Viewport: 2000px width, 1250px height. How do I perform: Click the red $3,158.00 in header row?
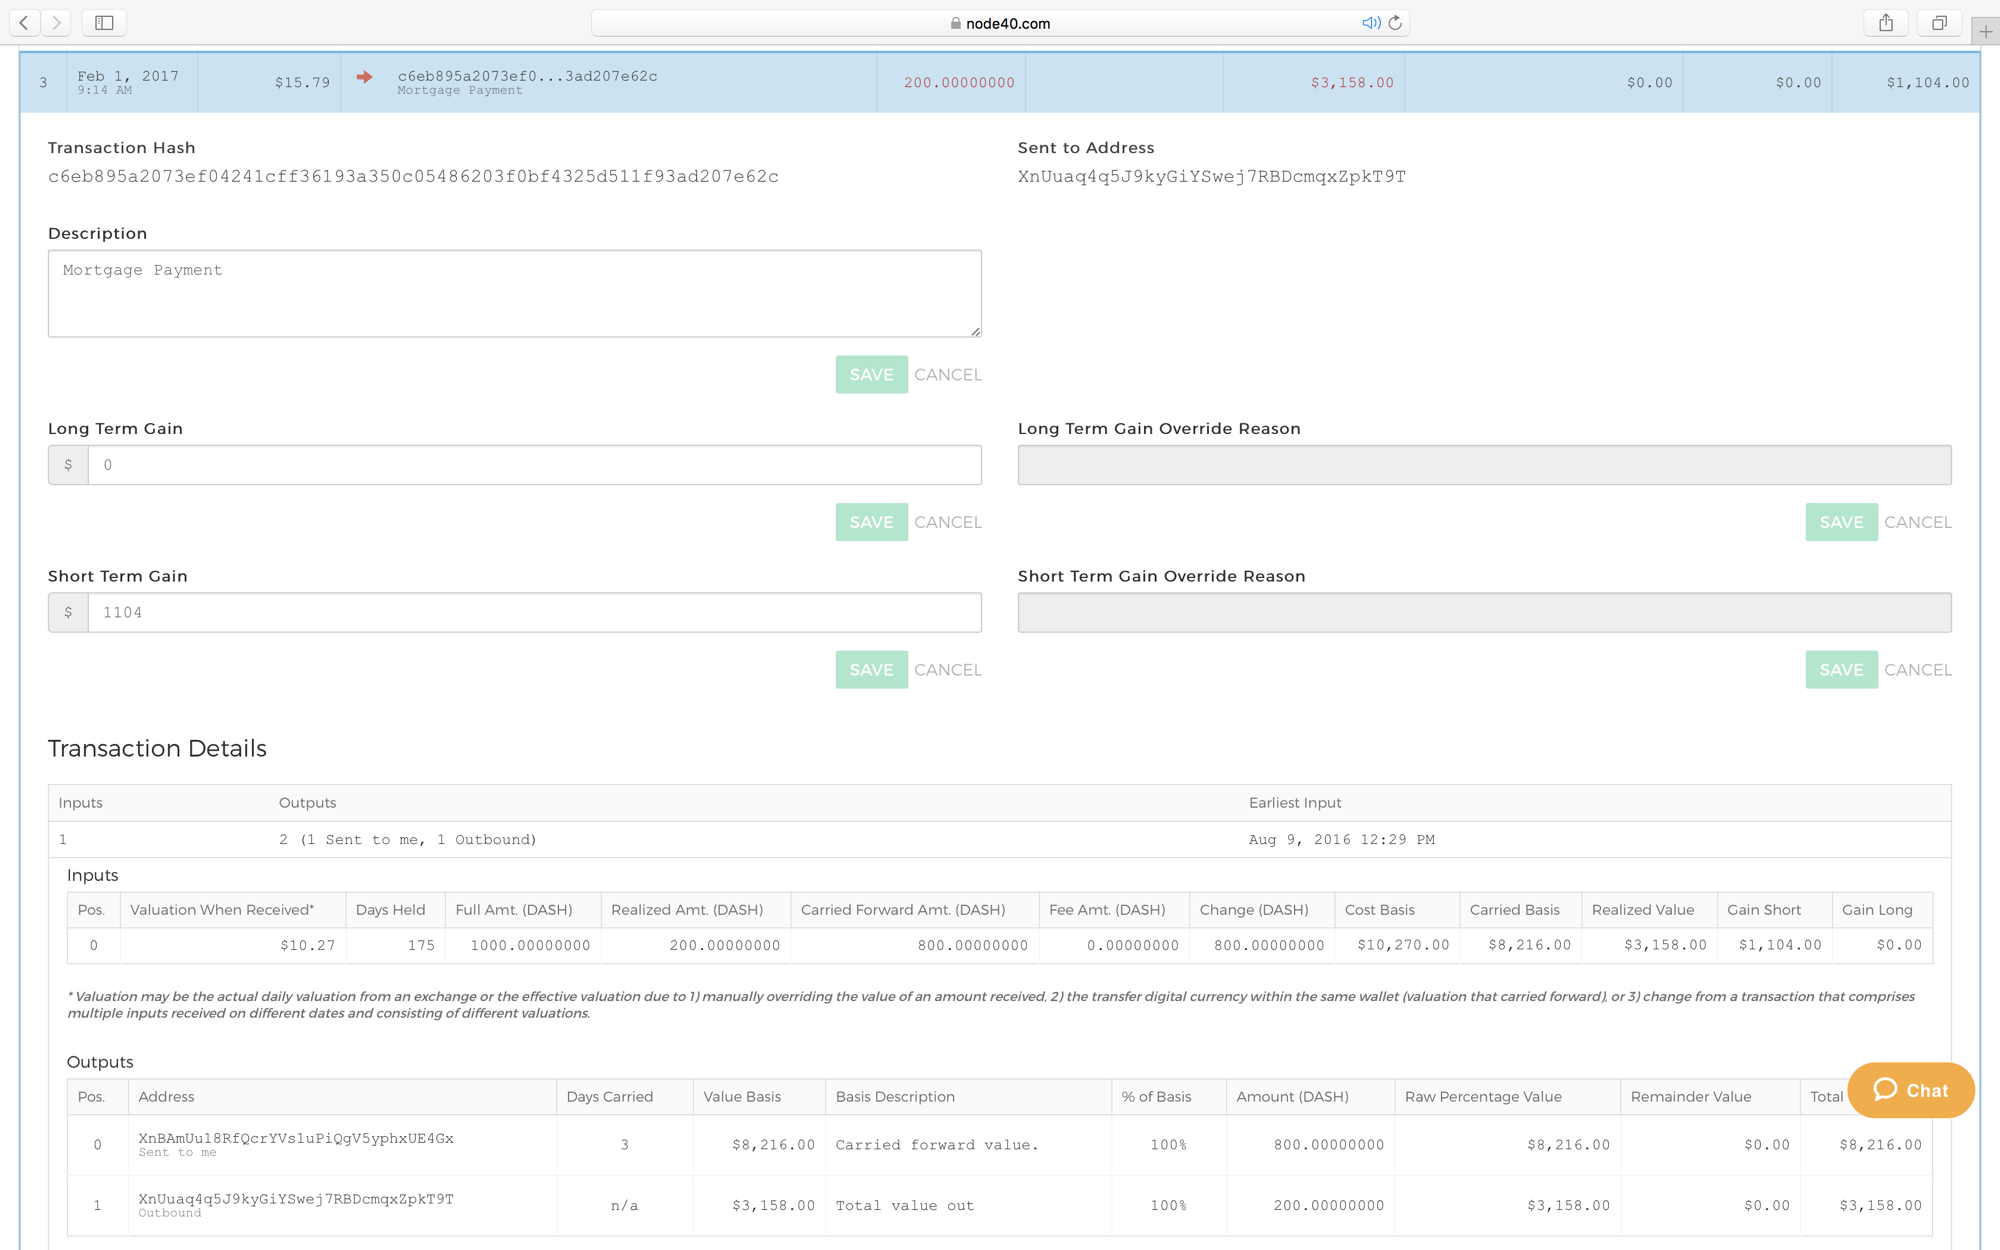tap(1352, 82)
